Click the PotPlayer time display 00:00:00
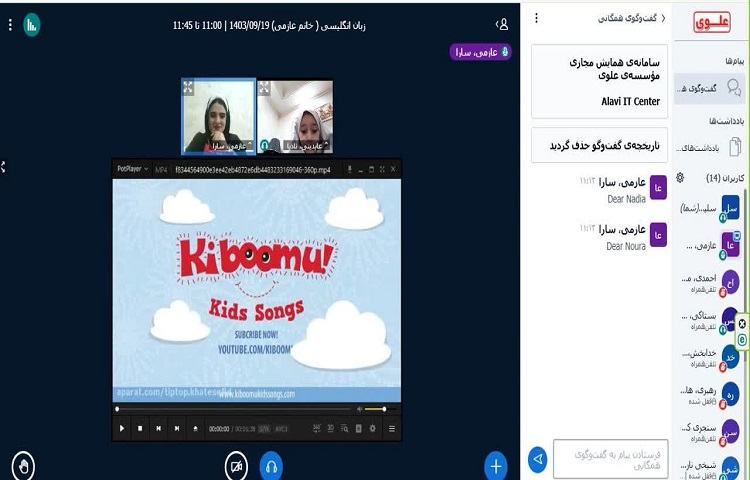This screenshot has width=750, height=480. (x=219, y=429)
